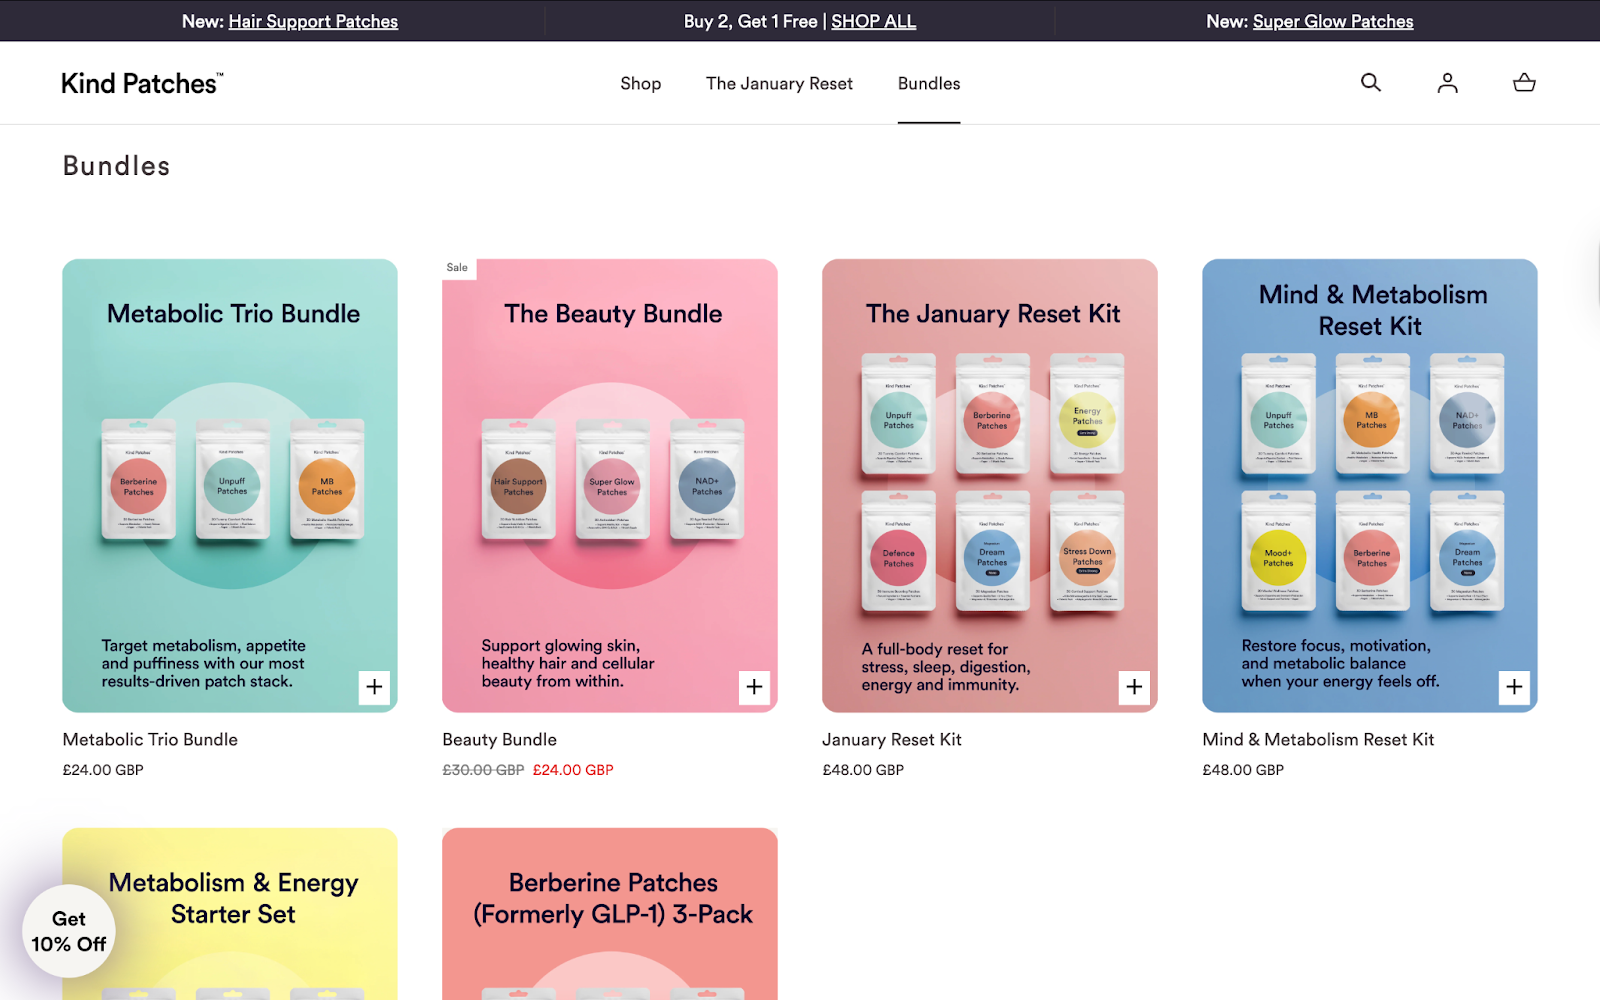This screenshot has width=1600, height=1000.
Task: Follow the SHOP ALL link
Action: 873,21
